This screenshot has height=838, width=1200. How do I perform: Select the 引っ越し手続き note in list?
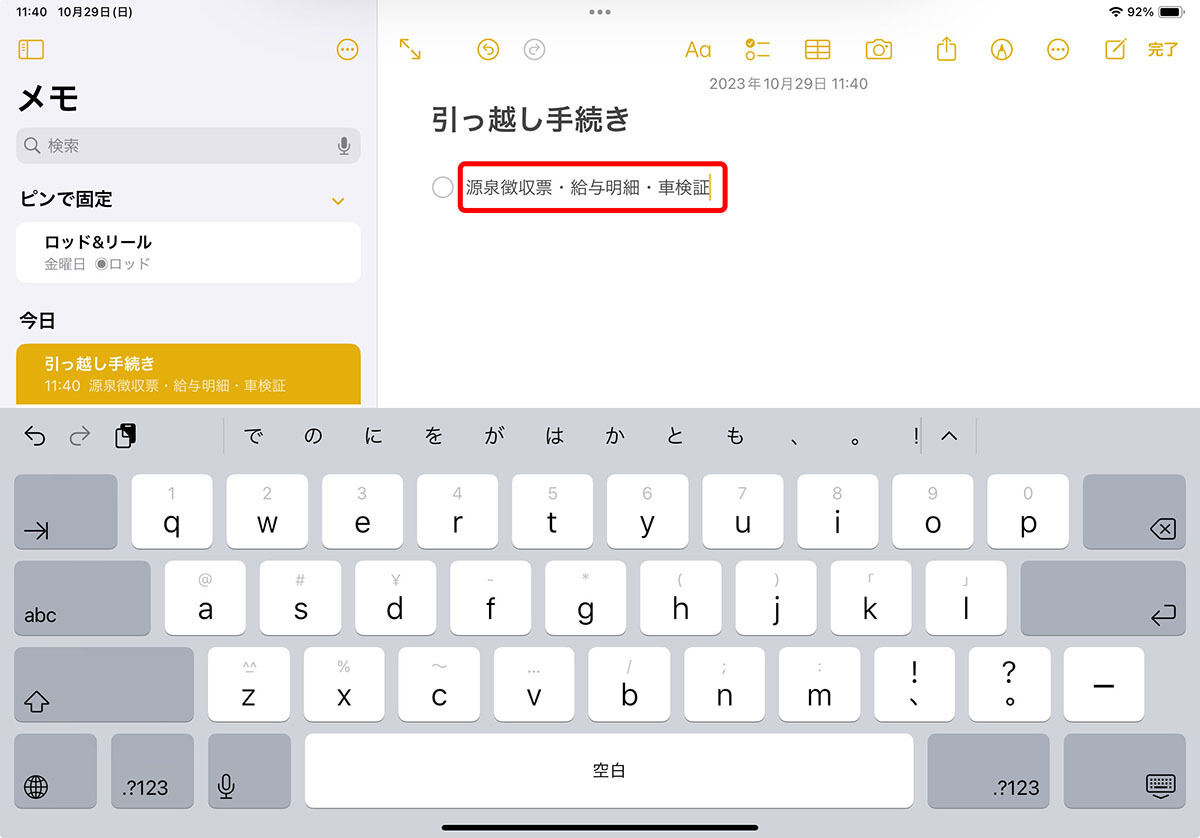coord(188,374)
